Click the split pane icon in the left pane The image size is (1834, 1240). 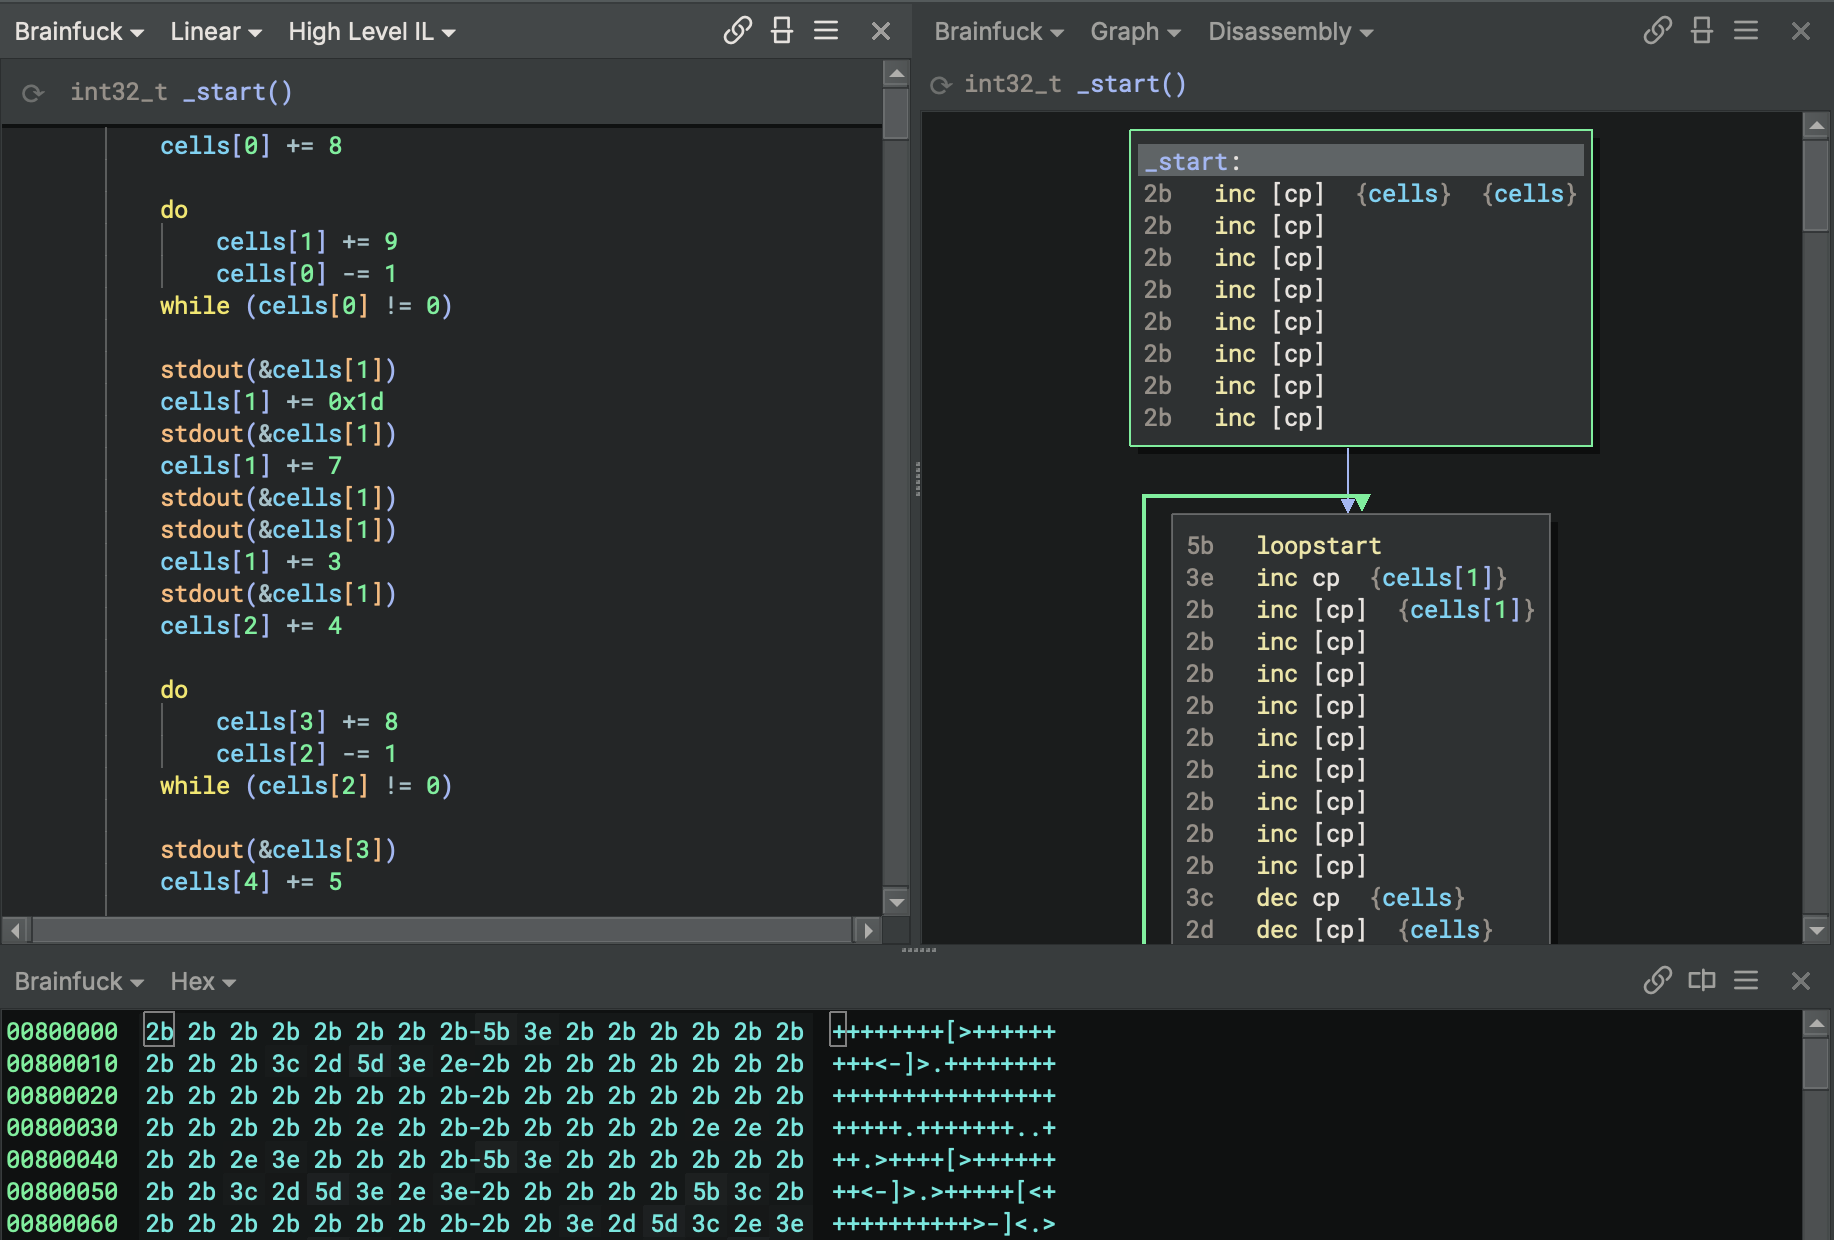782,31
